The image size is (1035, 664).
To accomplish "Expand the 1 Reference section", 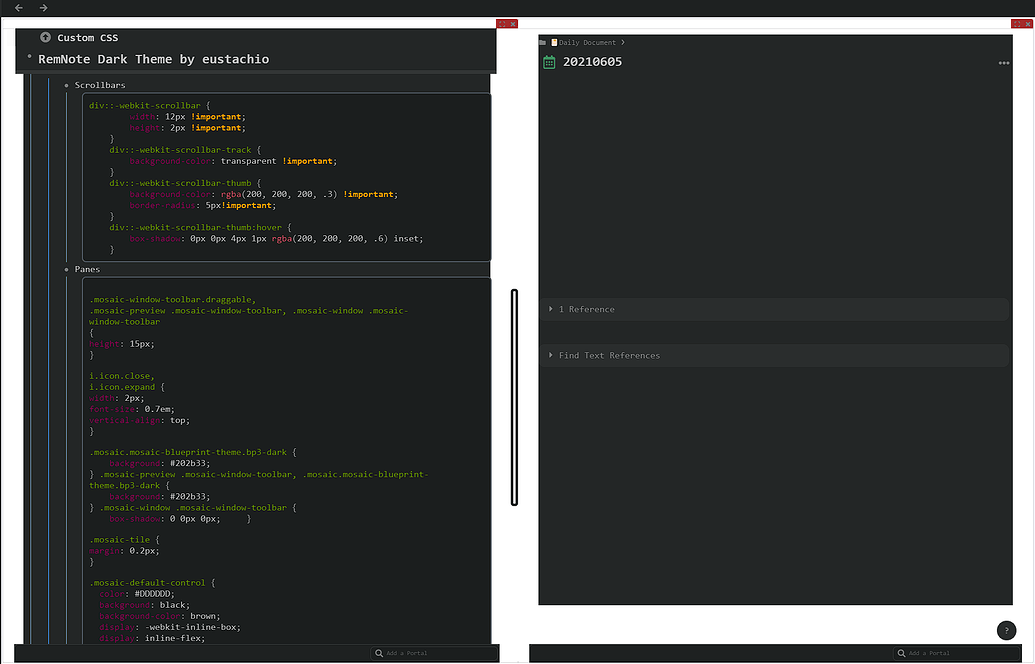I will pos(550,309).
